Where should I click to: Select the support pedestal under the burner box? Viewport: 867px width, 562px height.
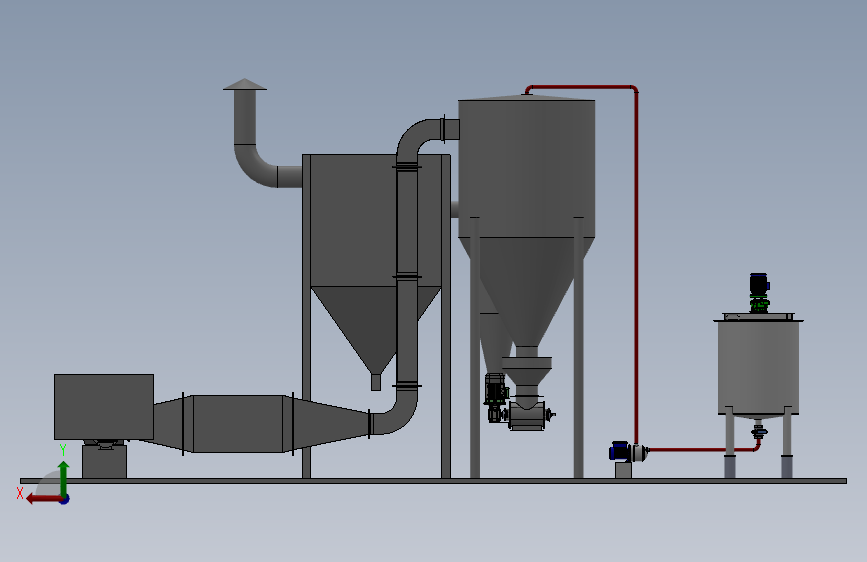[105, 461]
